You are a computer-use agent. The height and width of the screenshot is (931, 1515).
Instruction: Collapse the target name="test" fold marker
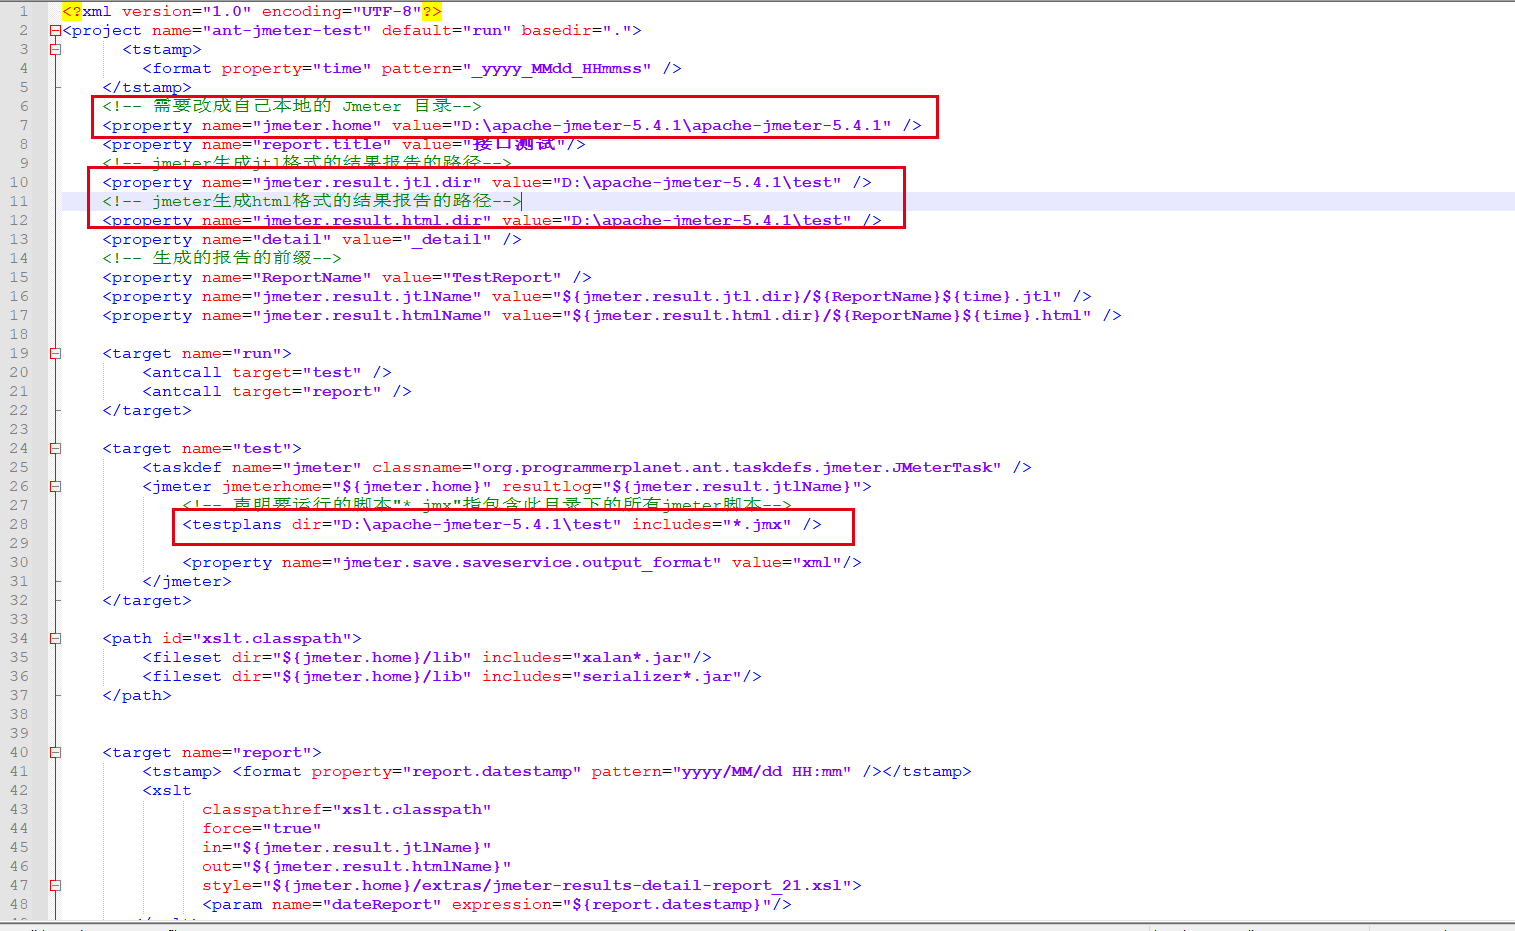[x=55, y=448]
